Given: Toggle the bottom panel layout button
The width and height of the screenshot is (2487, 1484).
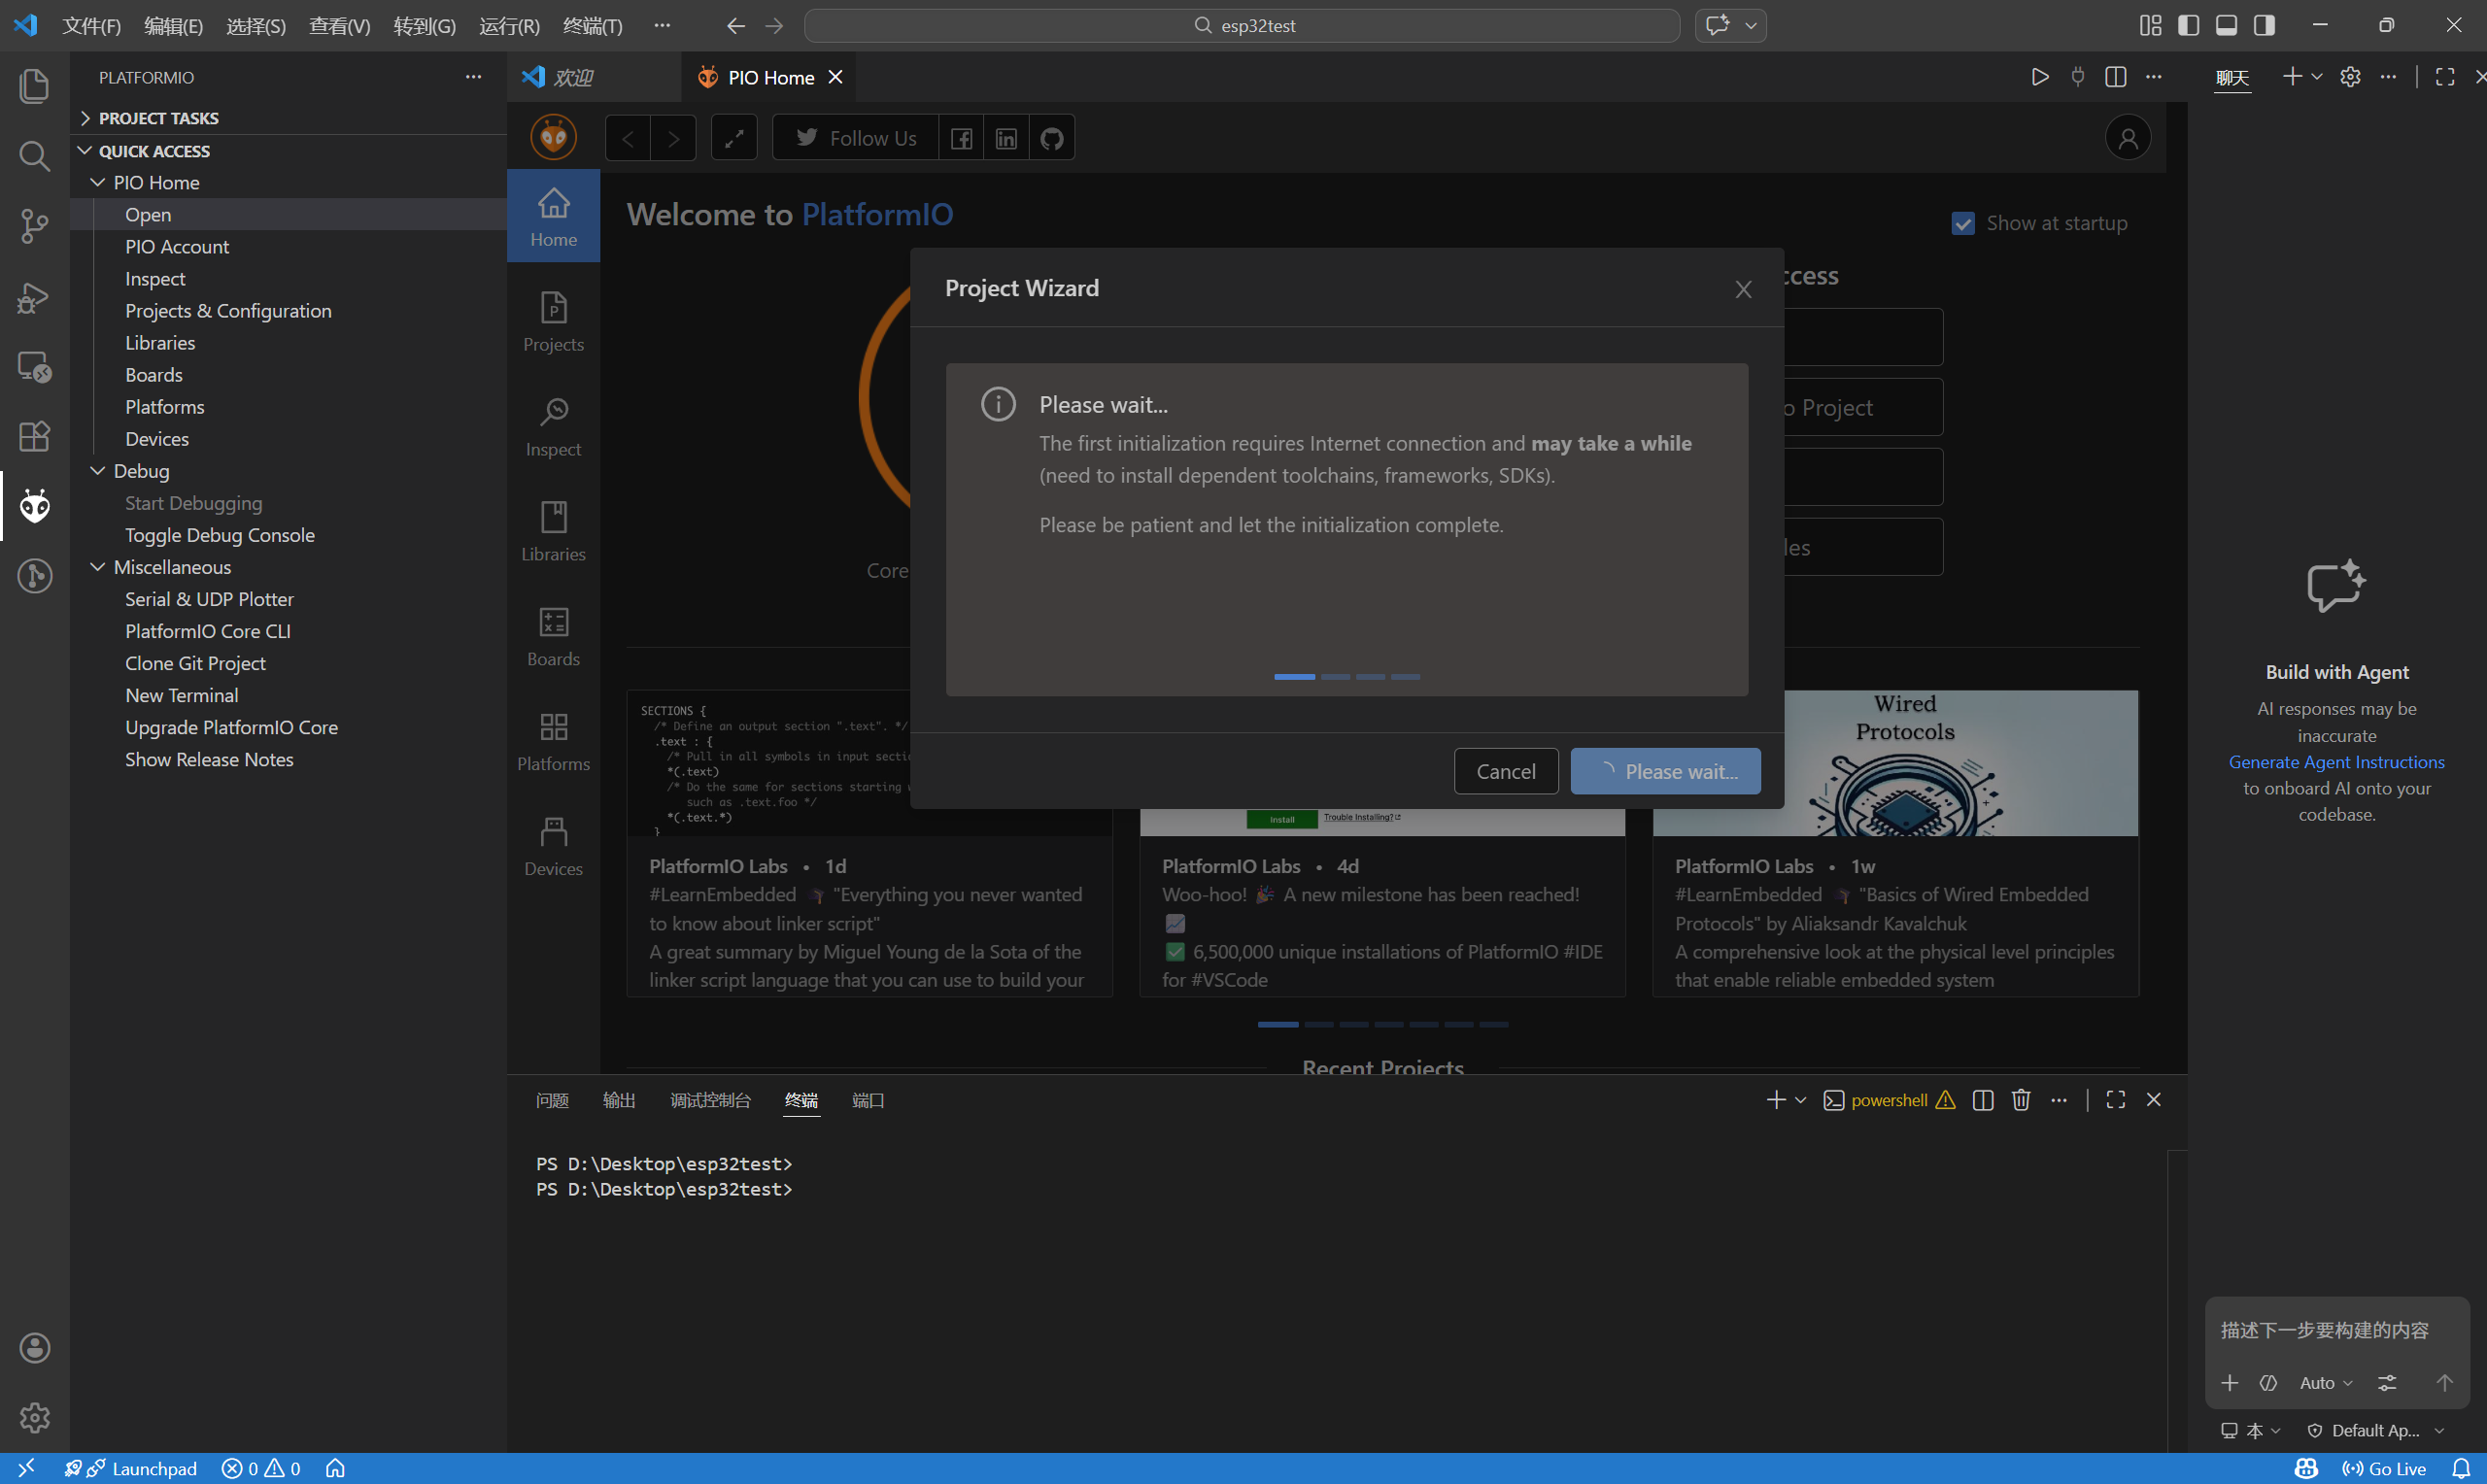Looking at the screenshot, I should (2226, 25).
